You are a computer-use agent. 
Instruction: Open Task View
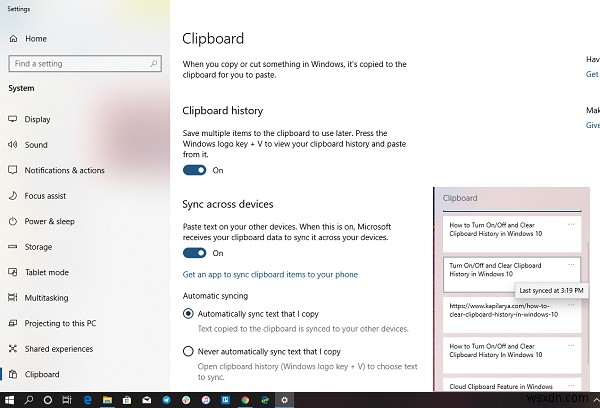pyautogui.click(x=67, y=400)
